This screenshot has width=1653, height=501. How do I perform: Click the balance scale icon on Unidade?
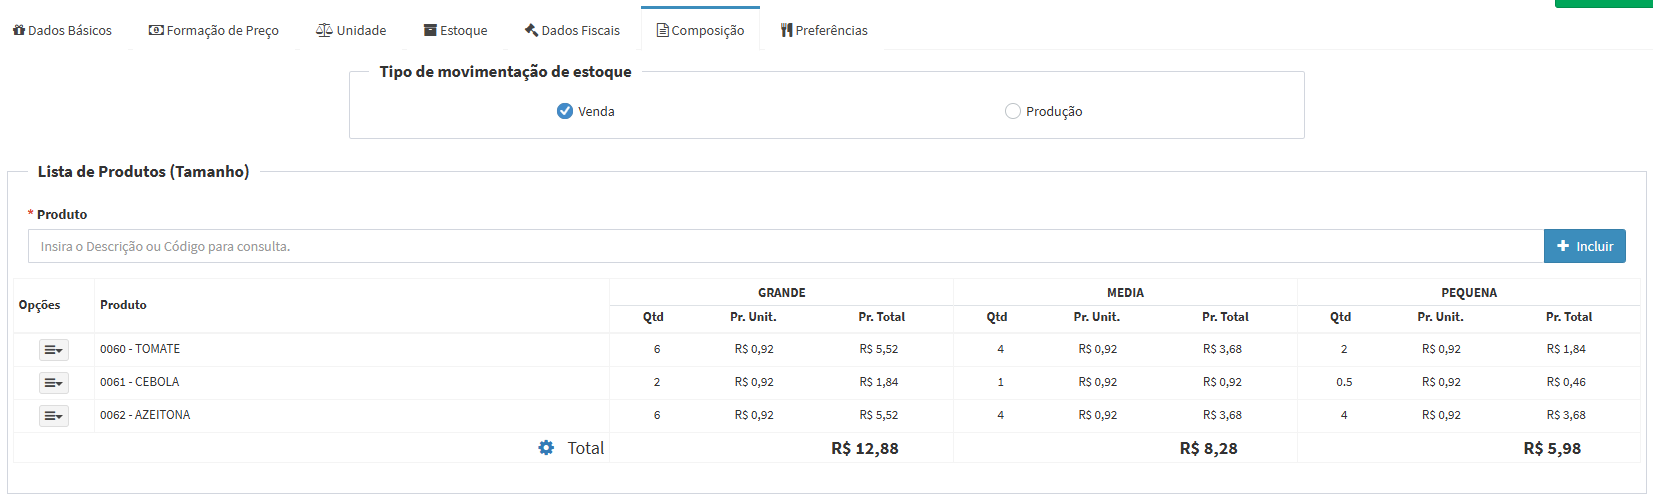coord(324,30)
